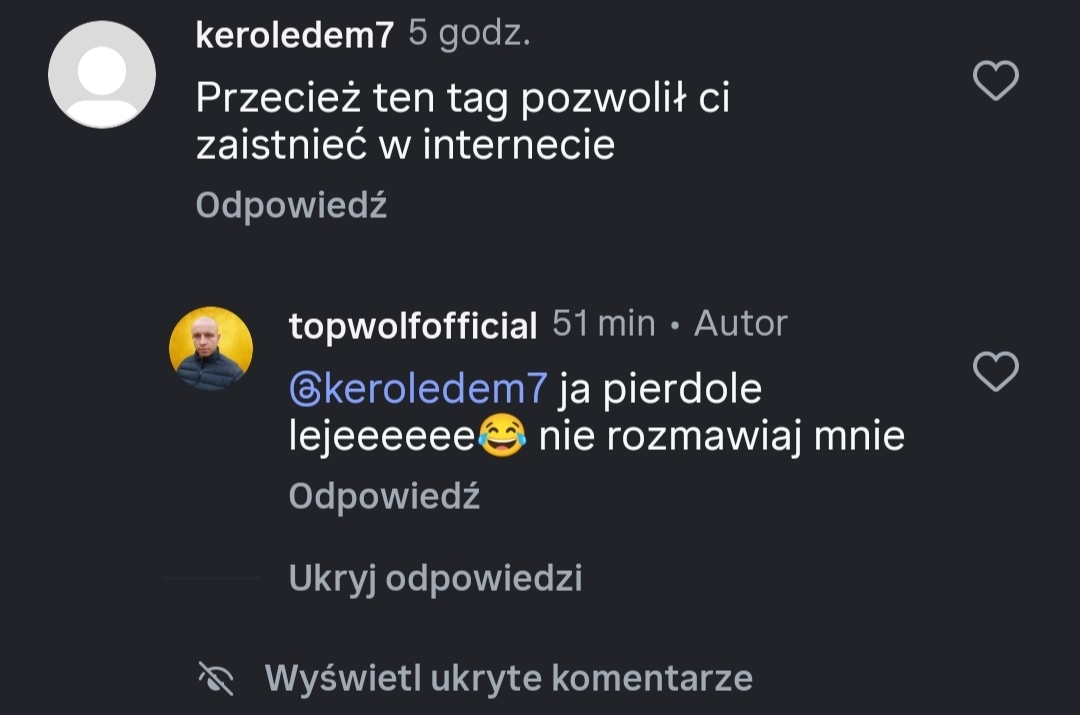Expand Wyświetl ukryte komentarze

point(508,678)
